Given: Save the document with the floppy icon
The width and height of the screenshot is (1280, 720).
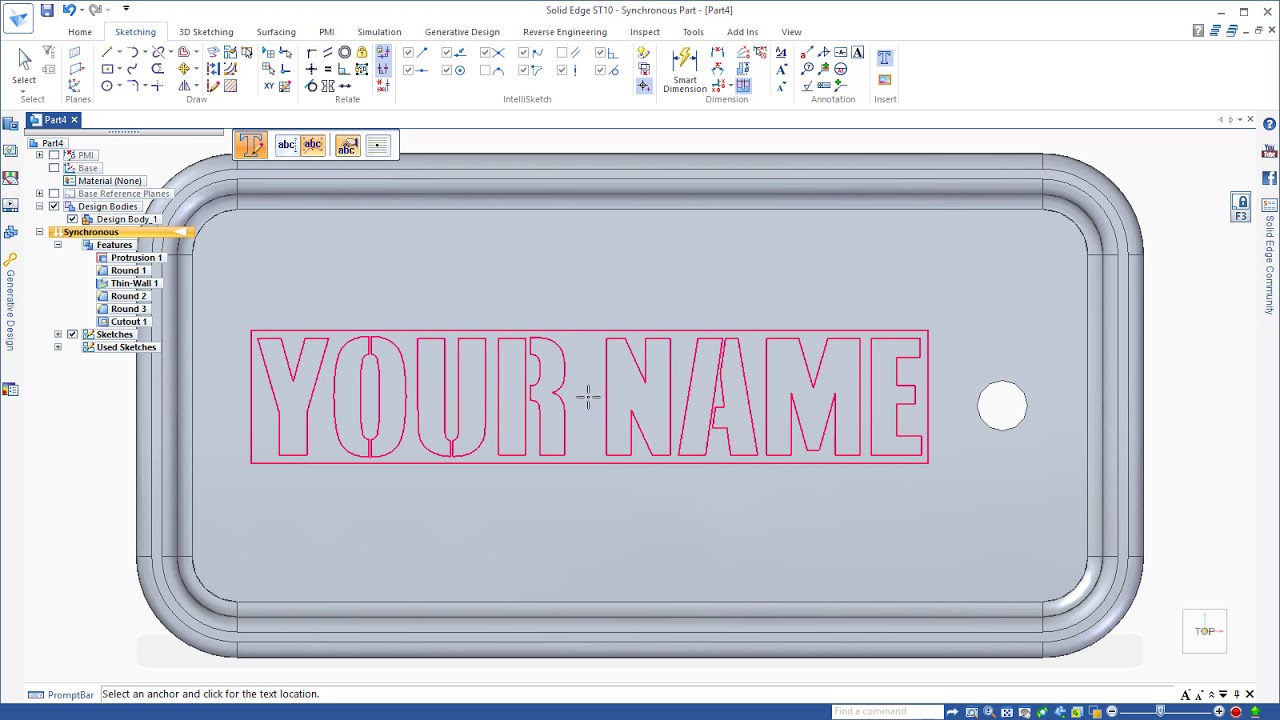Looking at the screenshot, I should pyautogui.click(x=47, y=10).
